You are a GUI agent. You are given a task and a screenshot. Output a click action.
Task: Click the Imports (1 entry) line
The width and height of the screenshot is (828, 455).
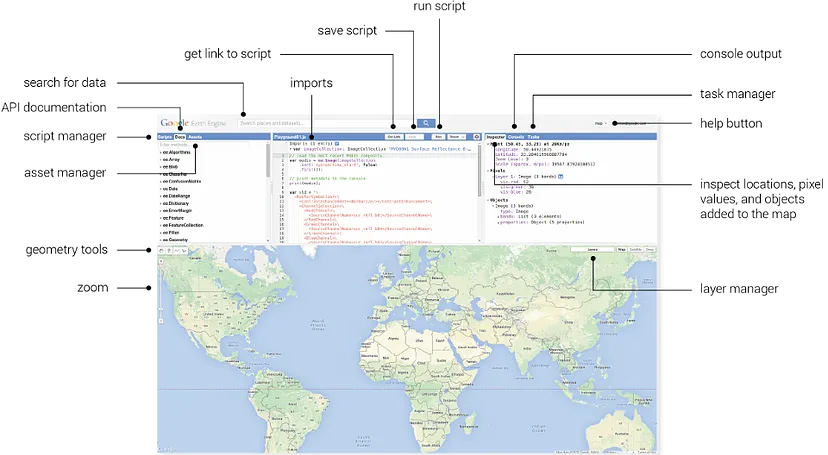pos(310,144)
